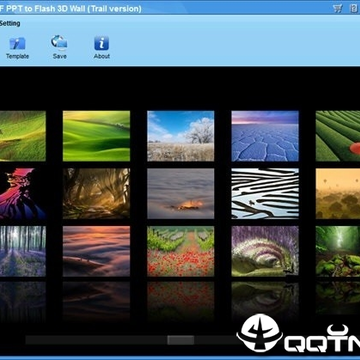Image resolution: width=360 pixels, height=360 pixels.
Task: Select the cracked blue salt flat thumbnail
Action: coord(265,136)
